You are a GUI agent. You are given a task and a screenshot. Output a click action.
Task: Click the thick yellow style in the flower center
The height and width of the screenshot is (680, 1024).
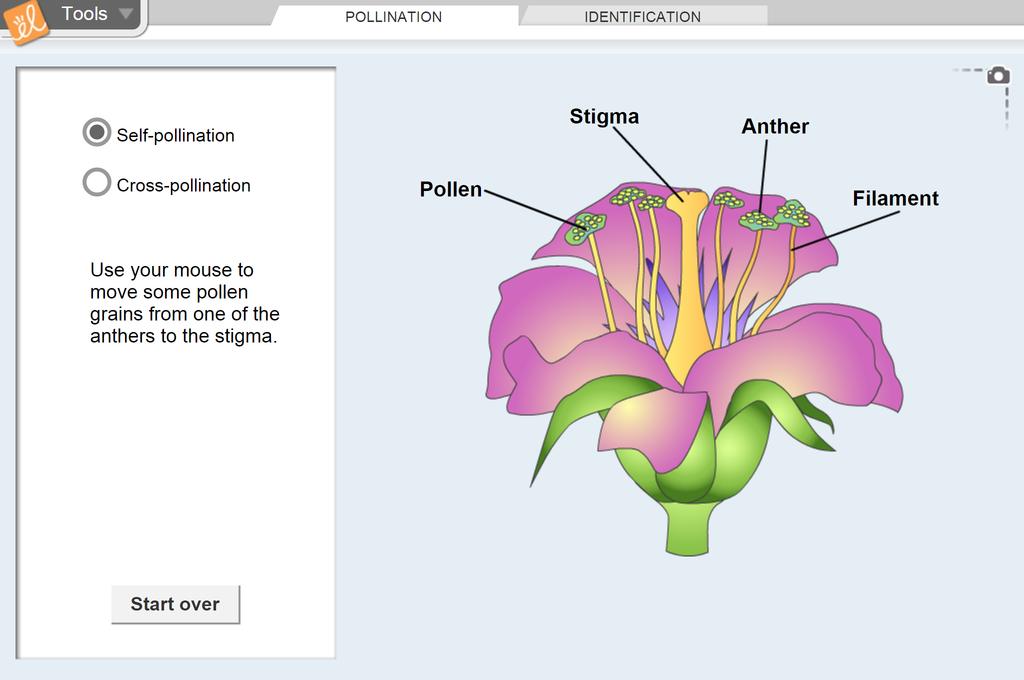coord(686,300)
